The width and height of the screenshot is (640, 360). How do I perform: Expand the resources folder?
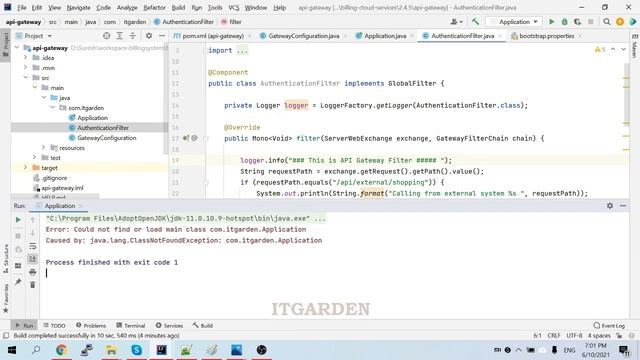(44, 147)
